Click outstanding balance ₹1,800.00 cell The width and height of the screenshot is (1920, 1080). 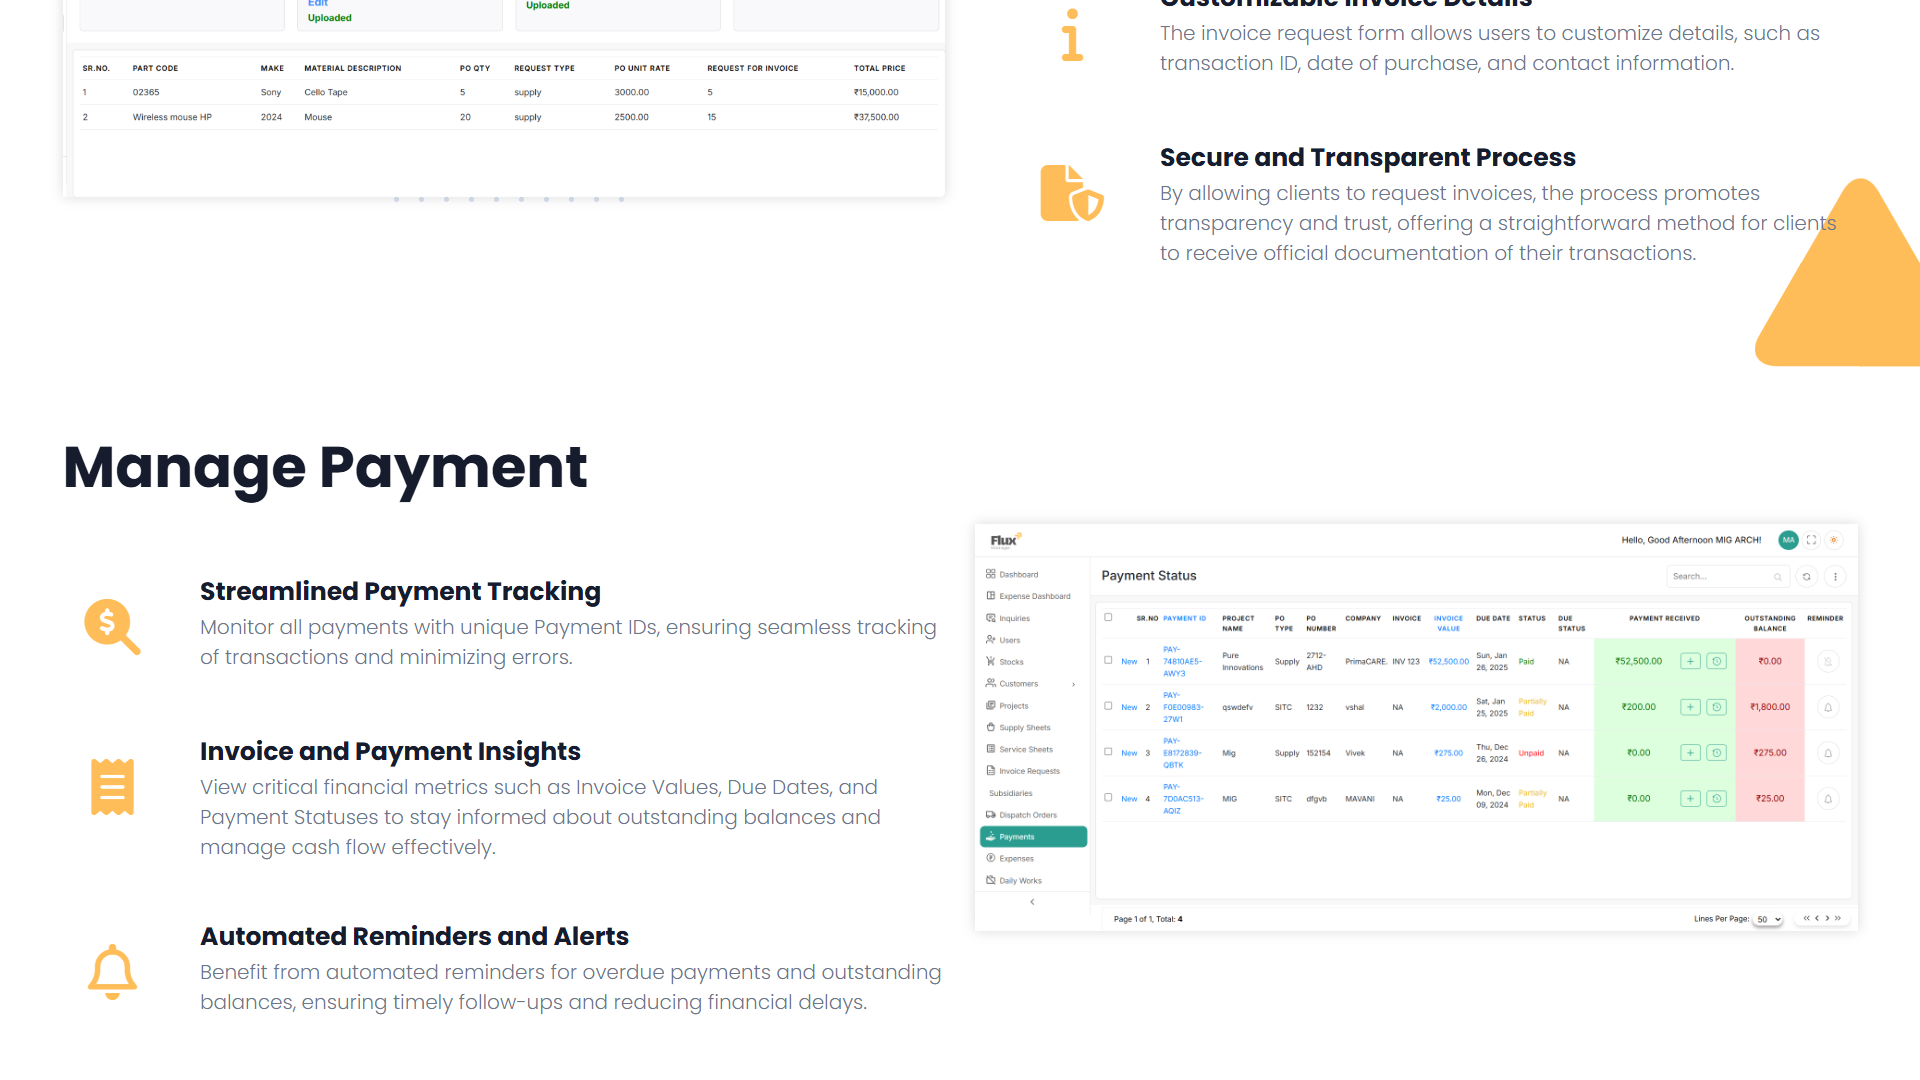pyautogui.click(x=1770, y=707)
